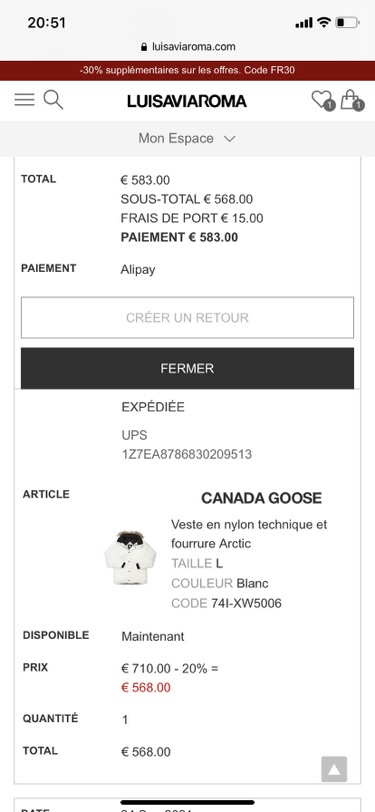Click the Créer un retour button
This screenshot has height=812, width=375.
tap(188, 317)
